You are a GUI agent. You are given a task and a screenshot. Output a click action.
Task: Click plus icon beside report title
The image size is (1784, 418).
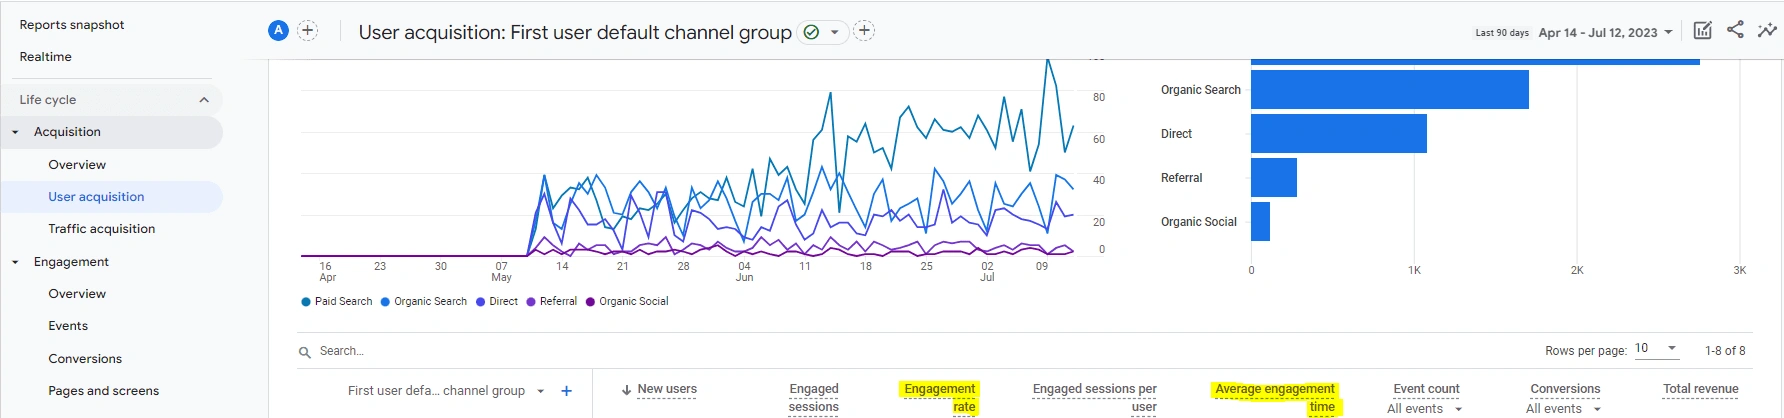tap(864, 31)
